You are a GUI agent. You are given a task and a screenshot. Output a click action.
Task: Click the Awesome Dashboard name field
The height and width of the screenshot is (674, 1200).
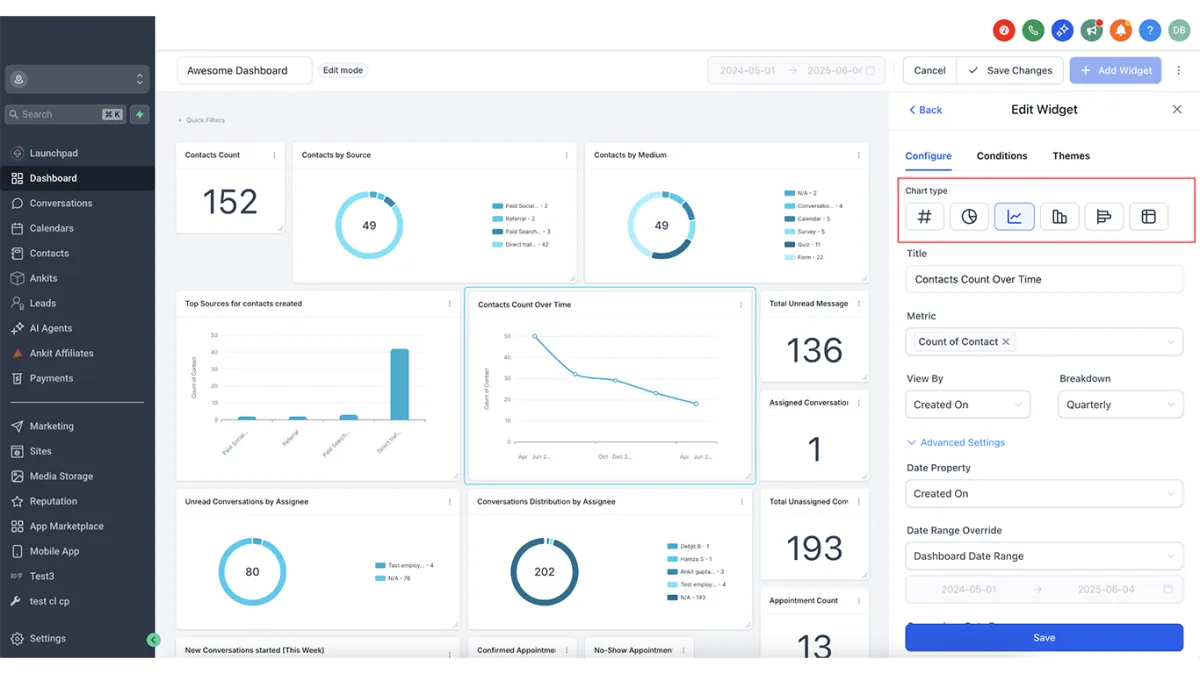coord(245,70)
